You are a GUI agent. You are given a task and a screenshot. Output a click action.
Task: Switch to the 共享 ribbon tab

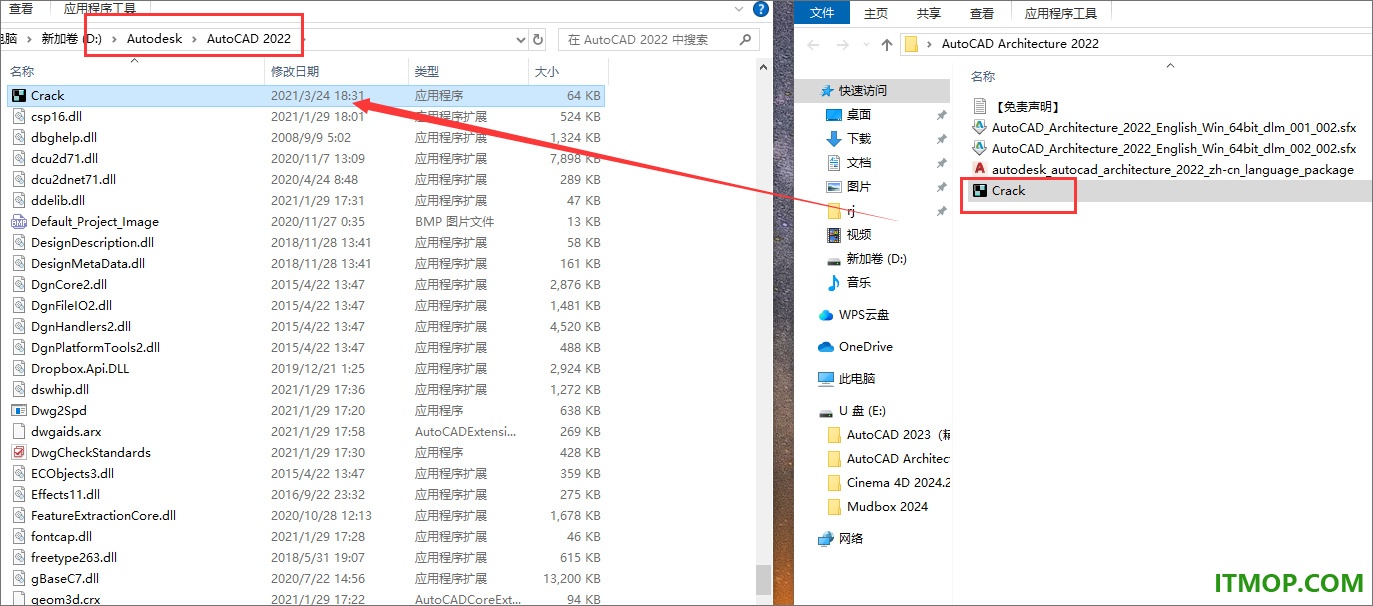pyautogui.click(x=929, y=13)
